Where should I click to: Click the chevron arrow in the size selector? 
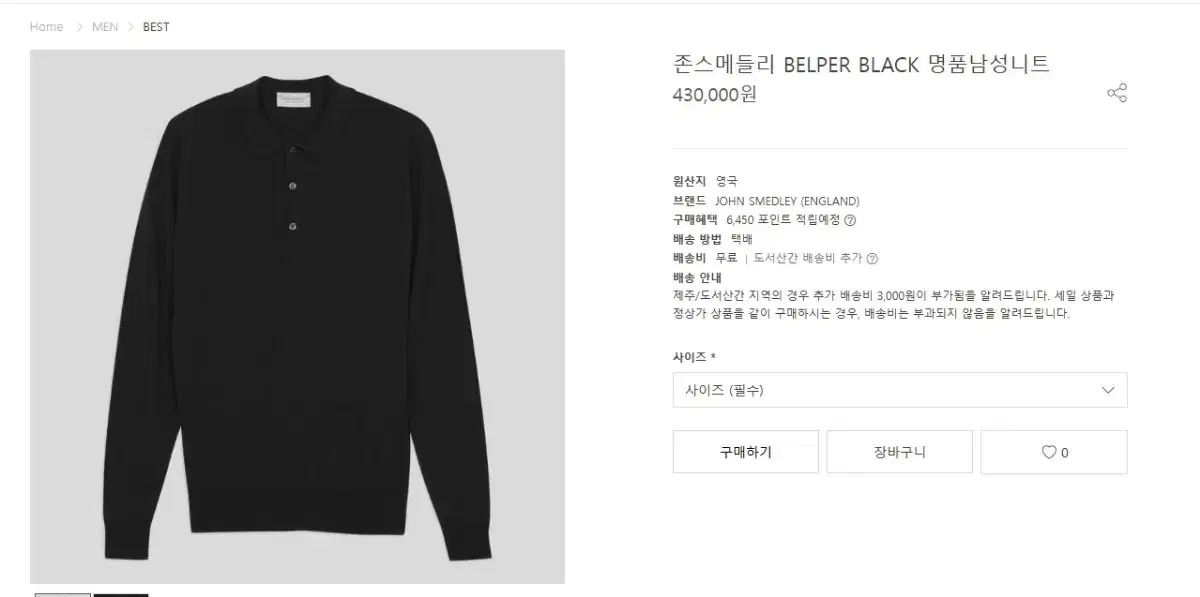(x=1107, y=390)
